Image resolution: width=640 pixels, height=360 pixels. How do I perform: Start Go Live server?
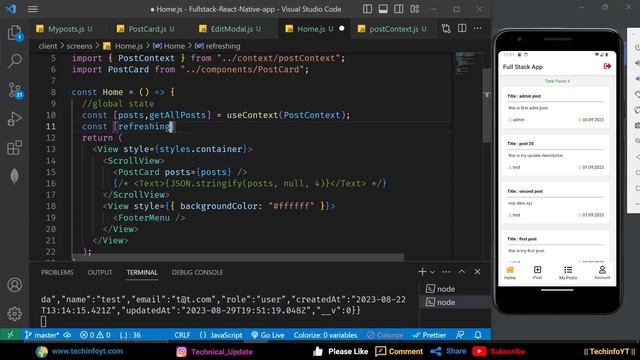267,335
